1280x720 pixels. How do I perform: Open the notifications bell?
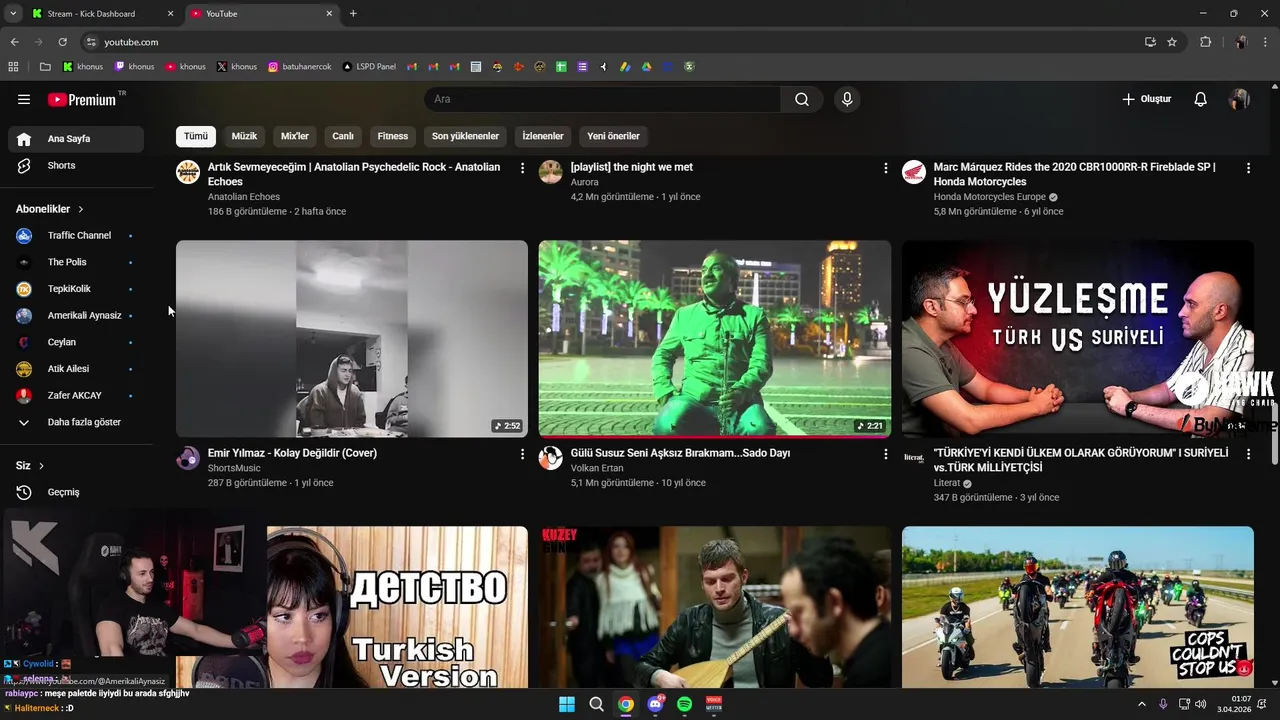[x=1201, y=99]
